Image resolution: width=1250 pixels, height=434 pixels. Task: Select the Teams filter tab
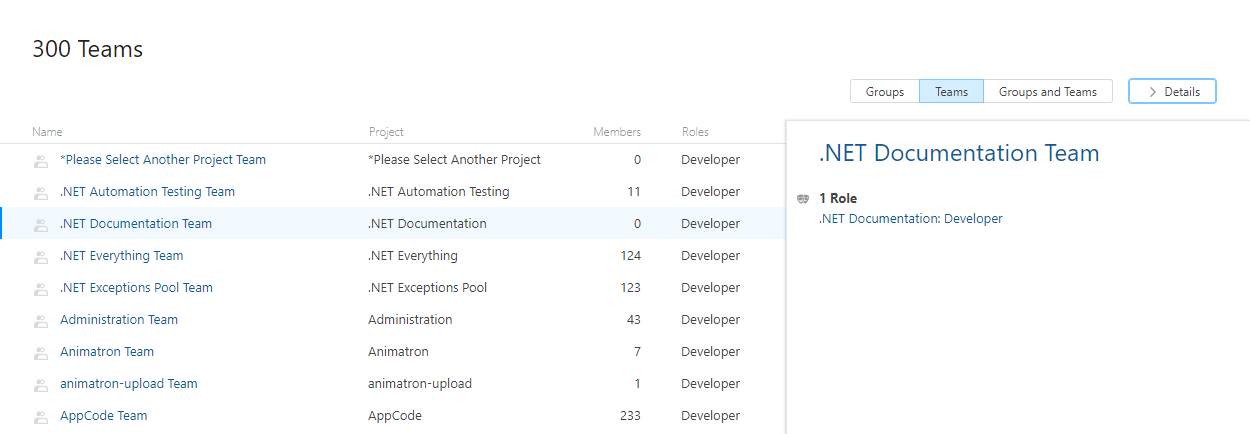point(951,91)
